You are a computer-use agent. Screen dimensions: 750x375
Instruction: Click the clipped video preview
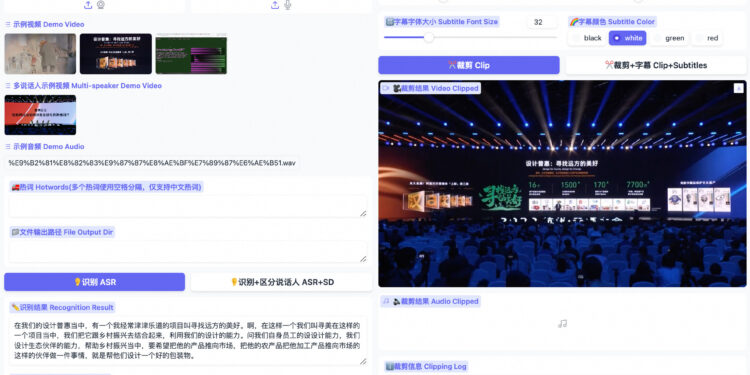pyautogui.click(x=562, y=184)
